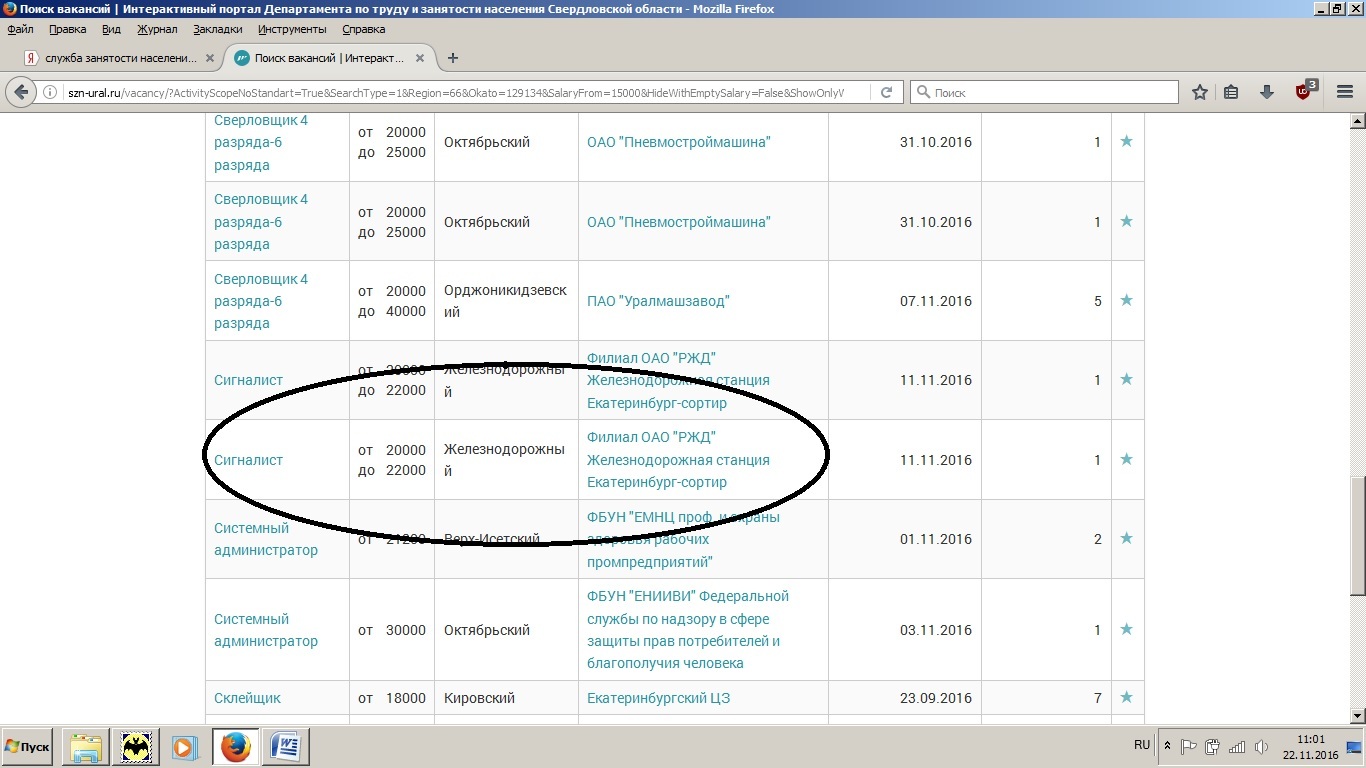Switch to 'служба занятости населени' tab

(120, 58)
